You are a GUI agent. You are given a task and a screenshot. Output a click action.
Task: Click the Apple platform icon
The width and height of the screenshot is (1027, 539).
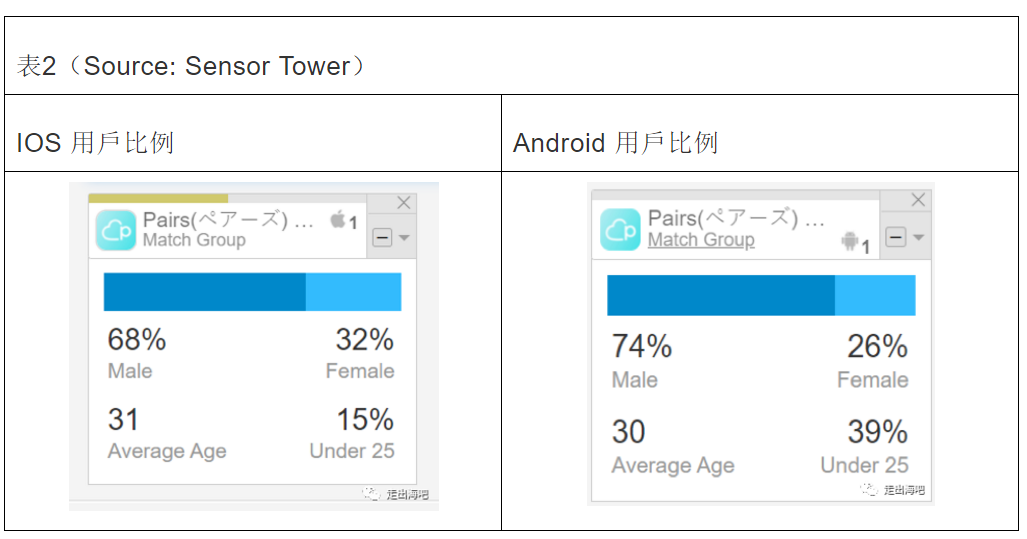(x=338, y=219)
